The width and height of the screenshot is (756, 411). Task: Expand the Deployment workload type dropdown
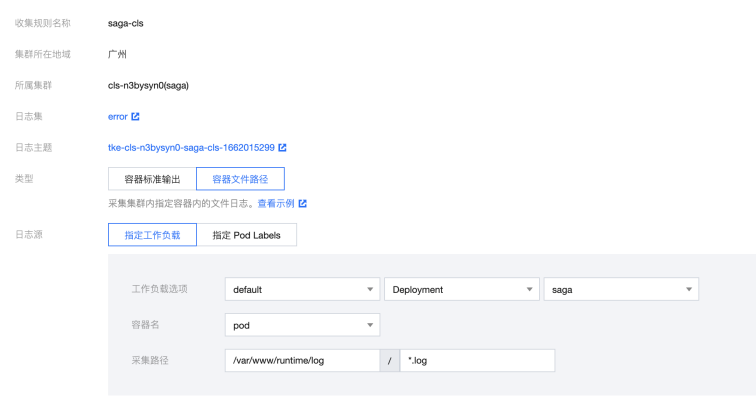pyautogui.click(x=462, y=289)
